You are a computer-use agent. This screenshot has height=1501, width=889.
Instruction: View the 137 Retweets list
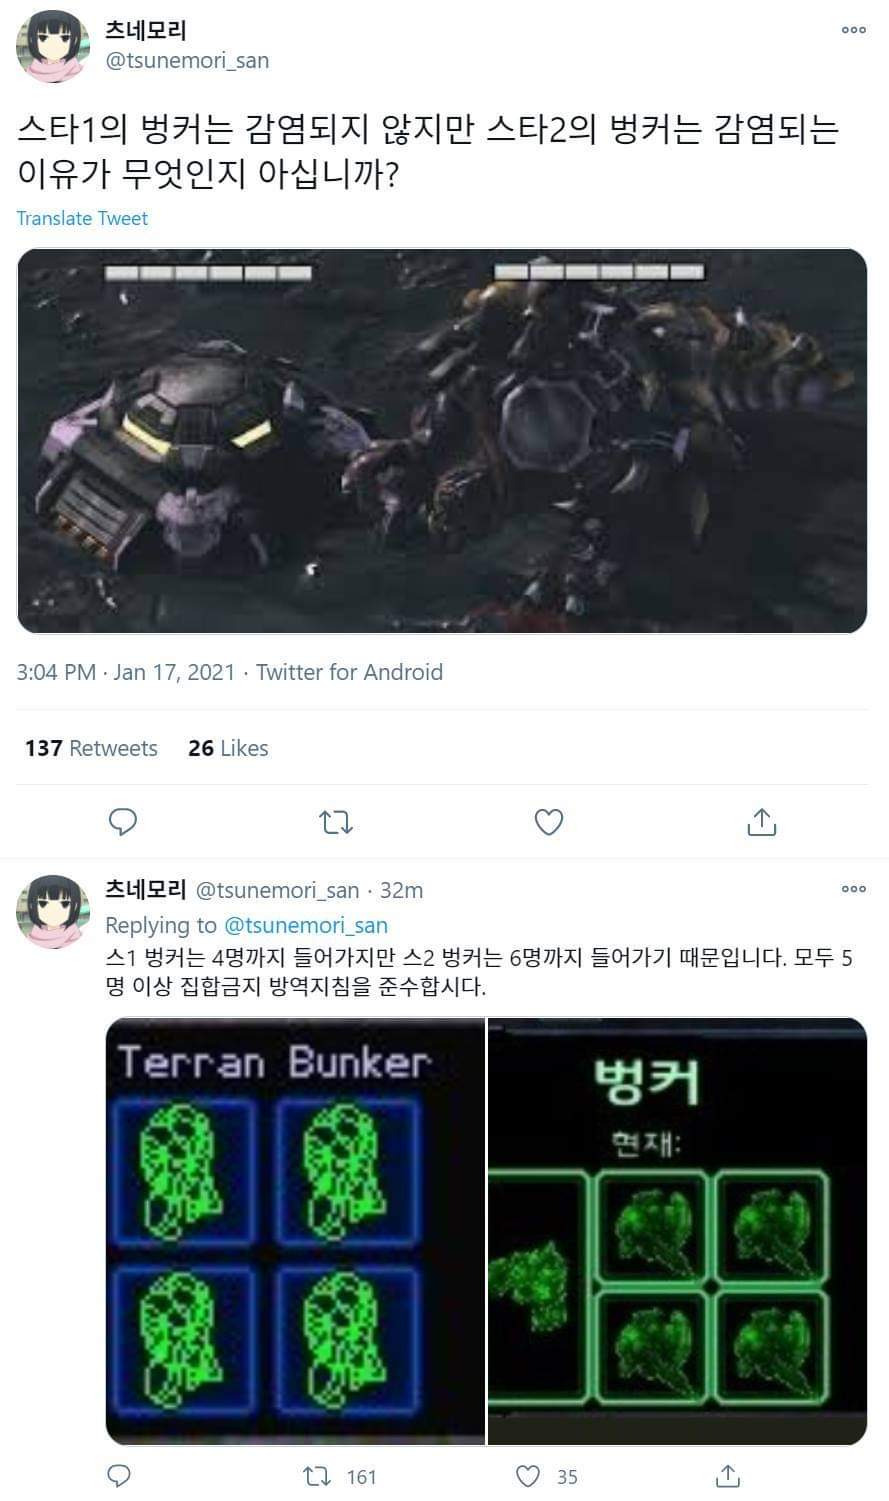[x=91, y=748]
